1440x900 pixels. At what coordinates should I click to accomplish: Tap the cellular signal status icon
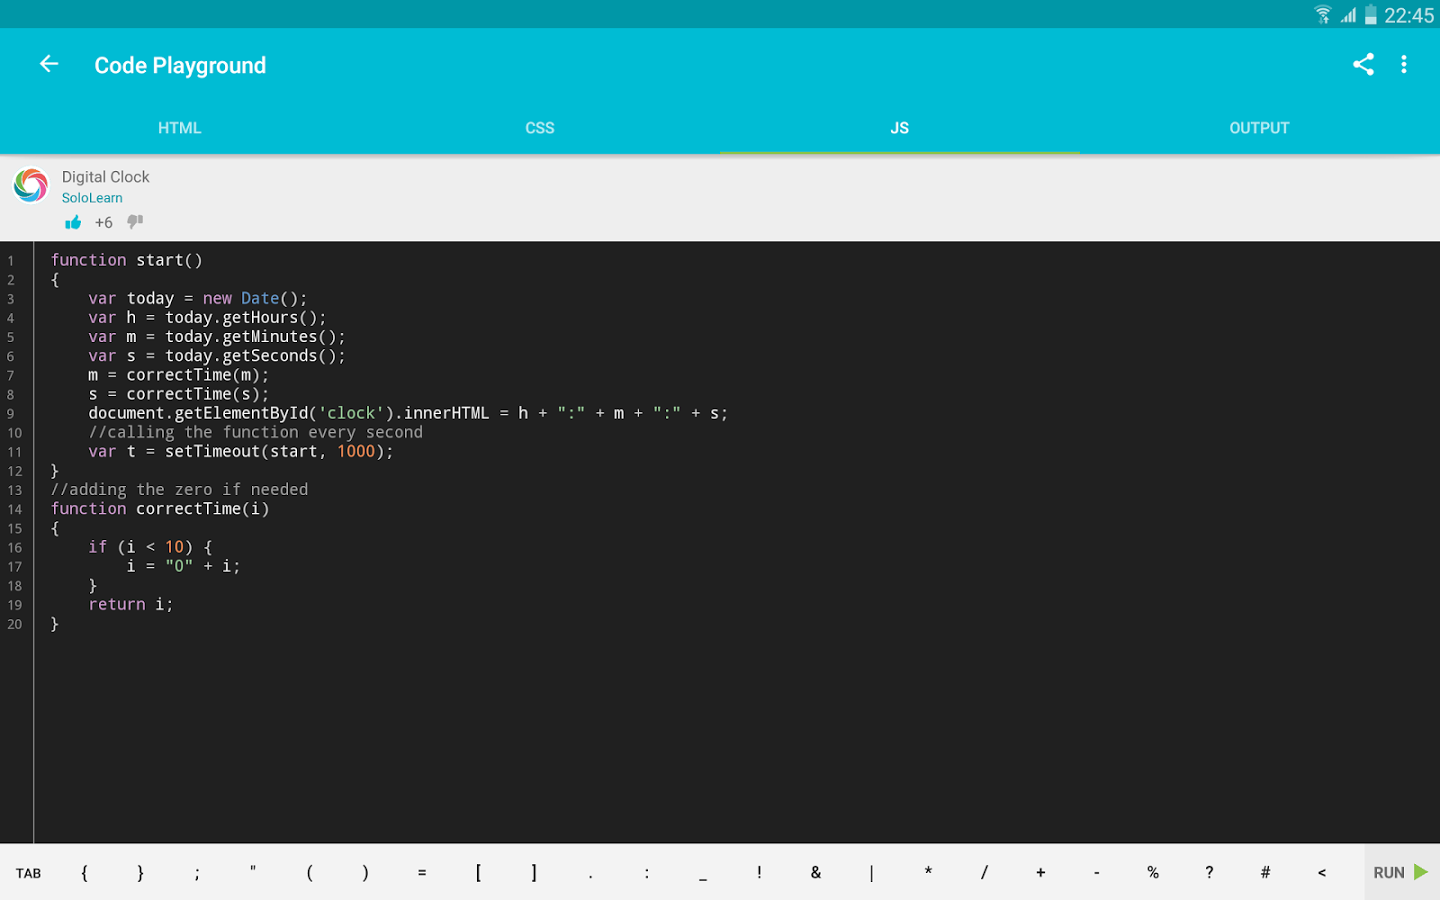click(1348, 14)
